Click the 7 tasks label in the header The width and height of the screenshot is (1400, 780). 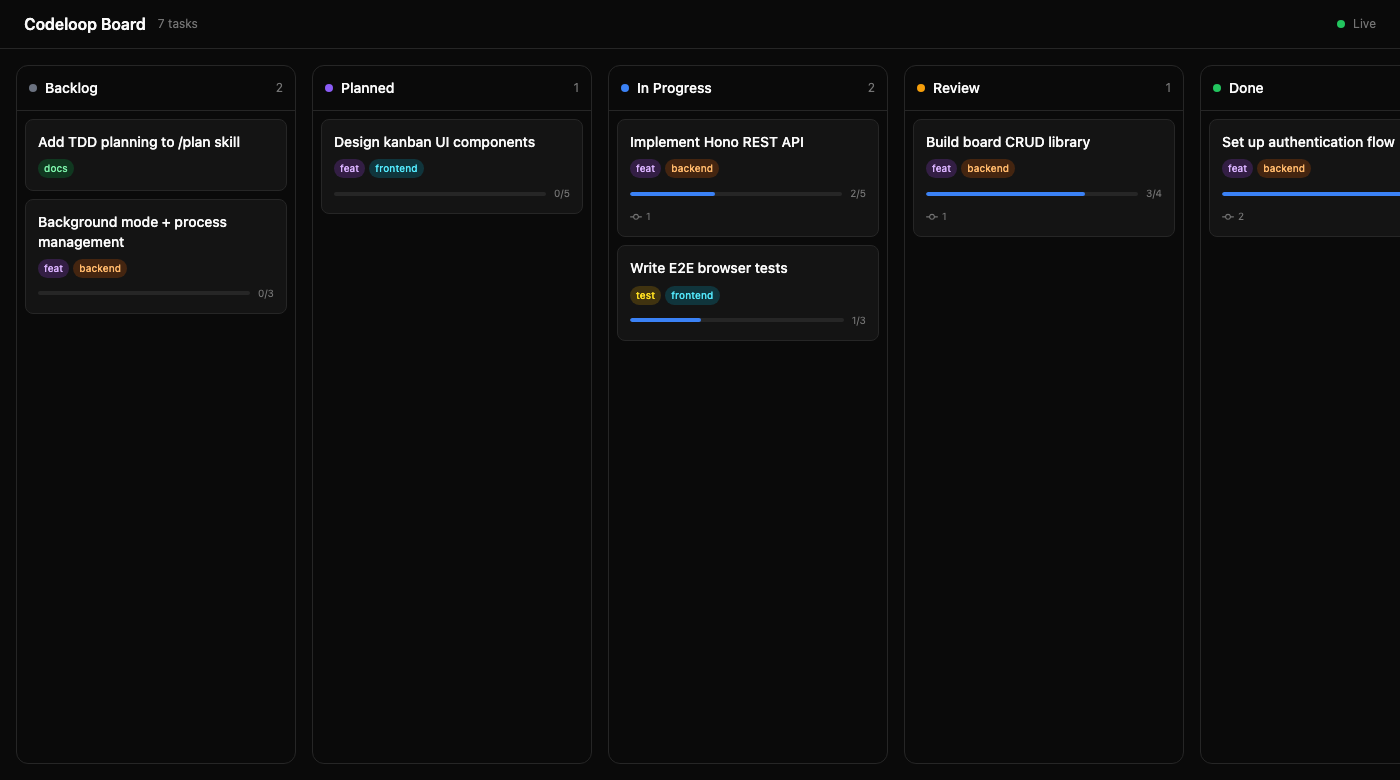point(177,23)
